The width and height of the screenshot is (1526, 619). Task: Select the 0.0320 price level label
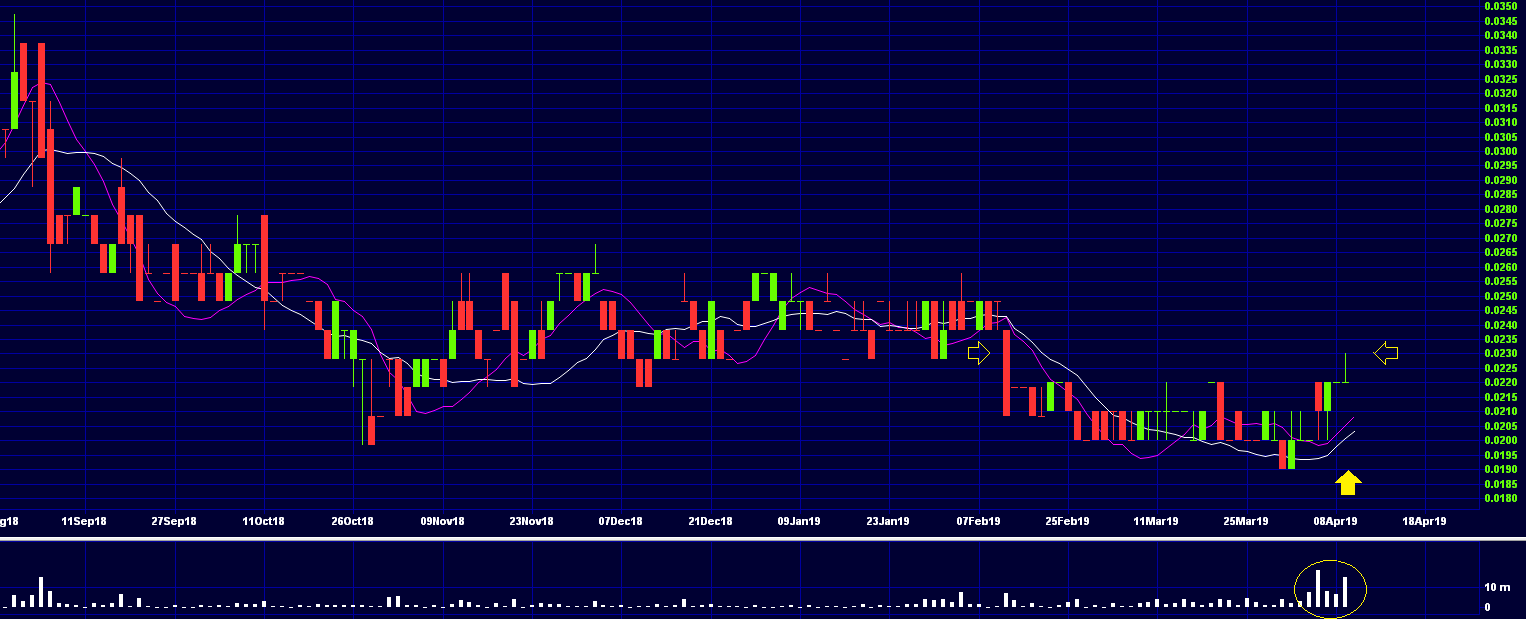tap(1502, 93)
